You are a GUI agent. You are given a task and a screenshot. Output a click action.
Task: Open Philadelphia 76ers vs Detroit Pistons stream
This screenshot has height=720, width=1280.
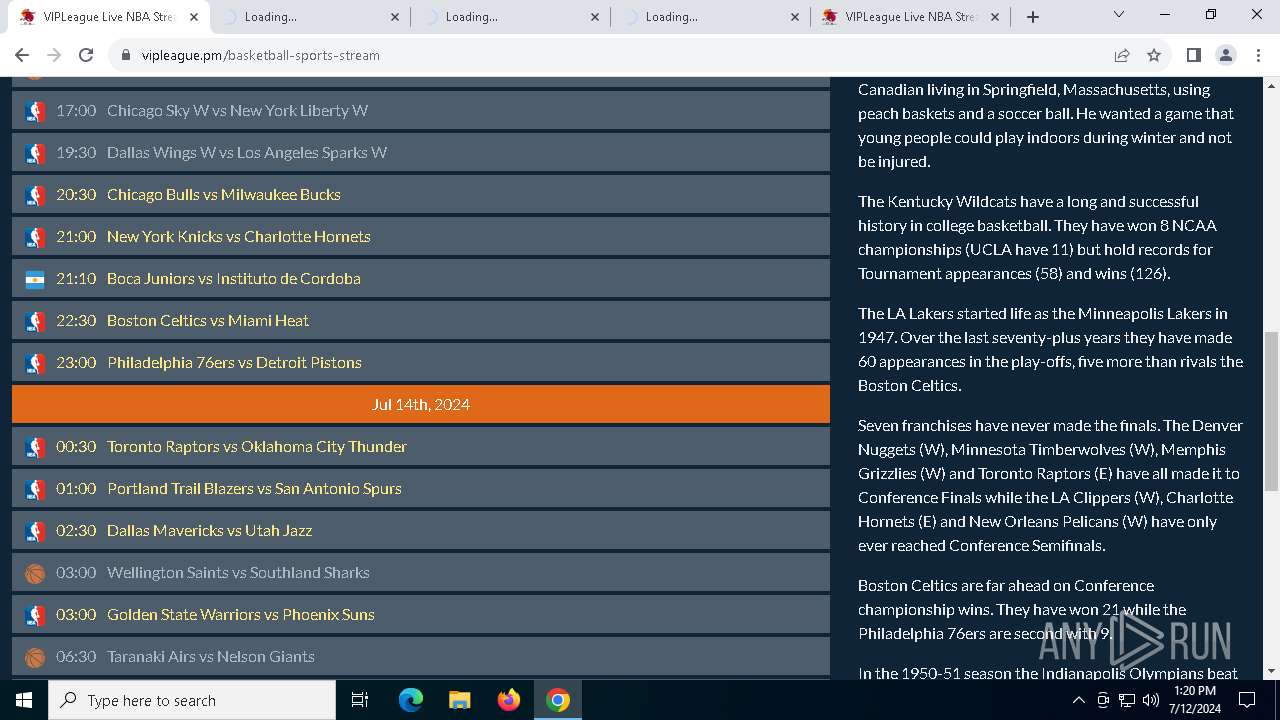click(421, 363)
